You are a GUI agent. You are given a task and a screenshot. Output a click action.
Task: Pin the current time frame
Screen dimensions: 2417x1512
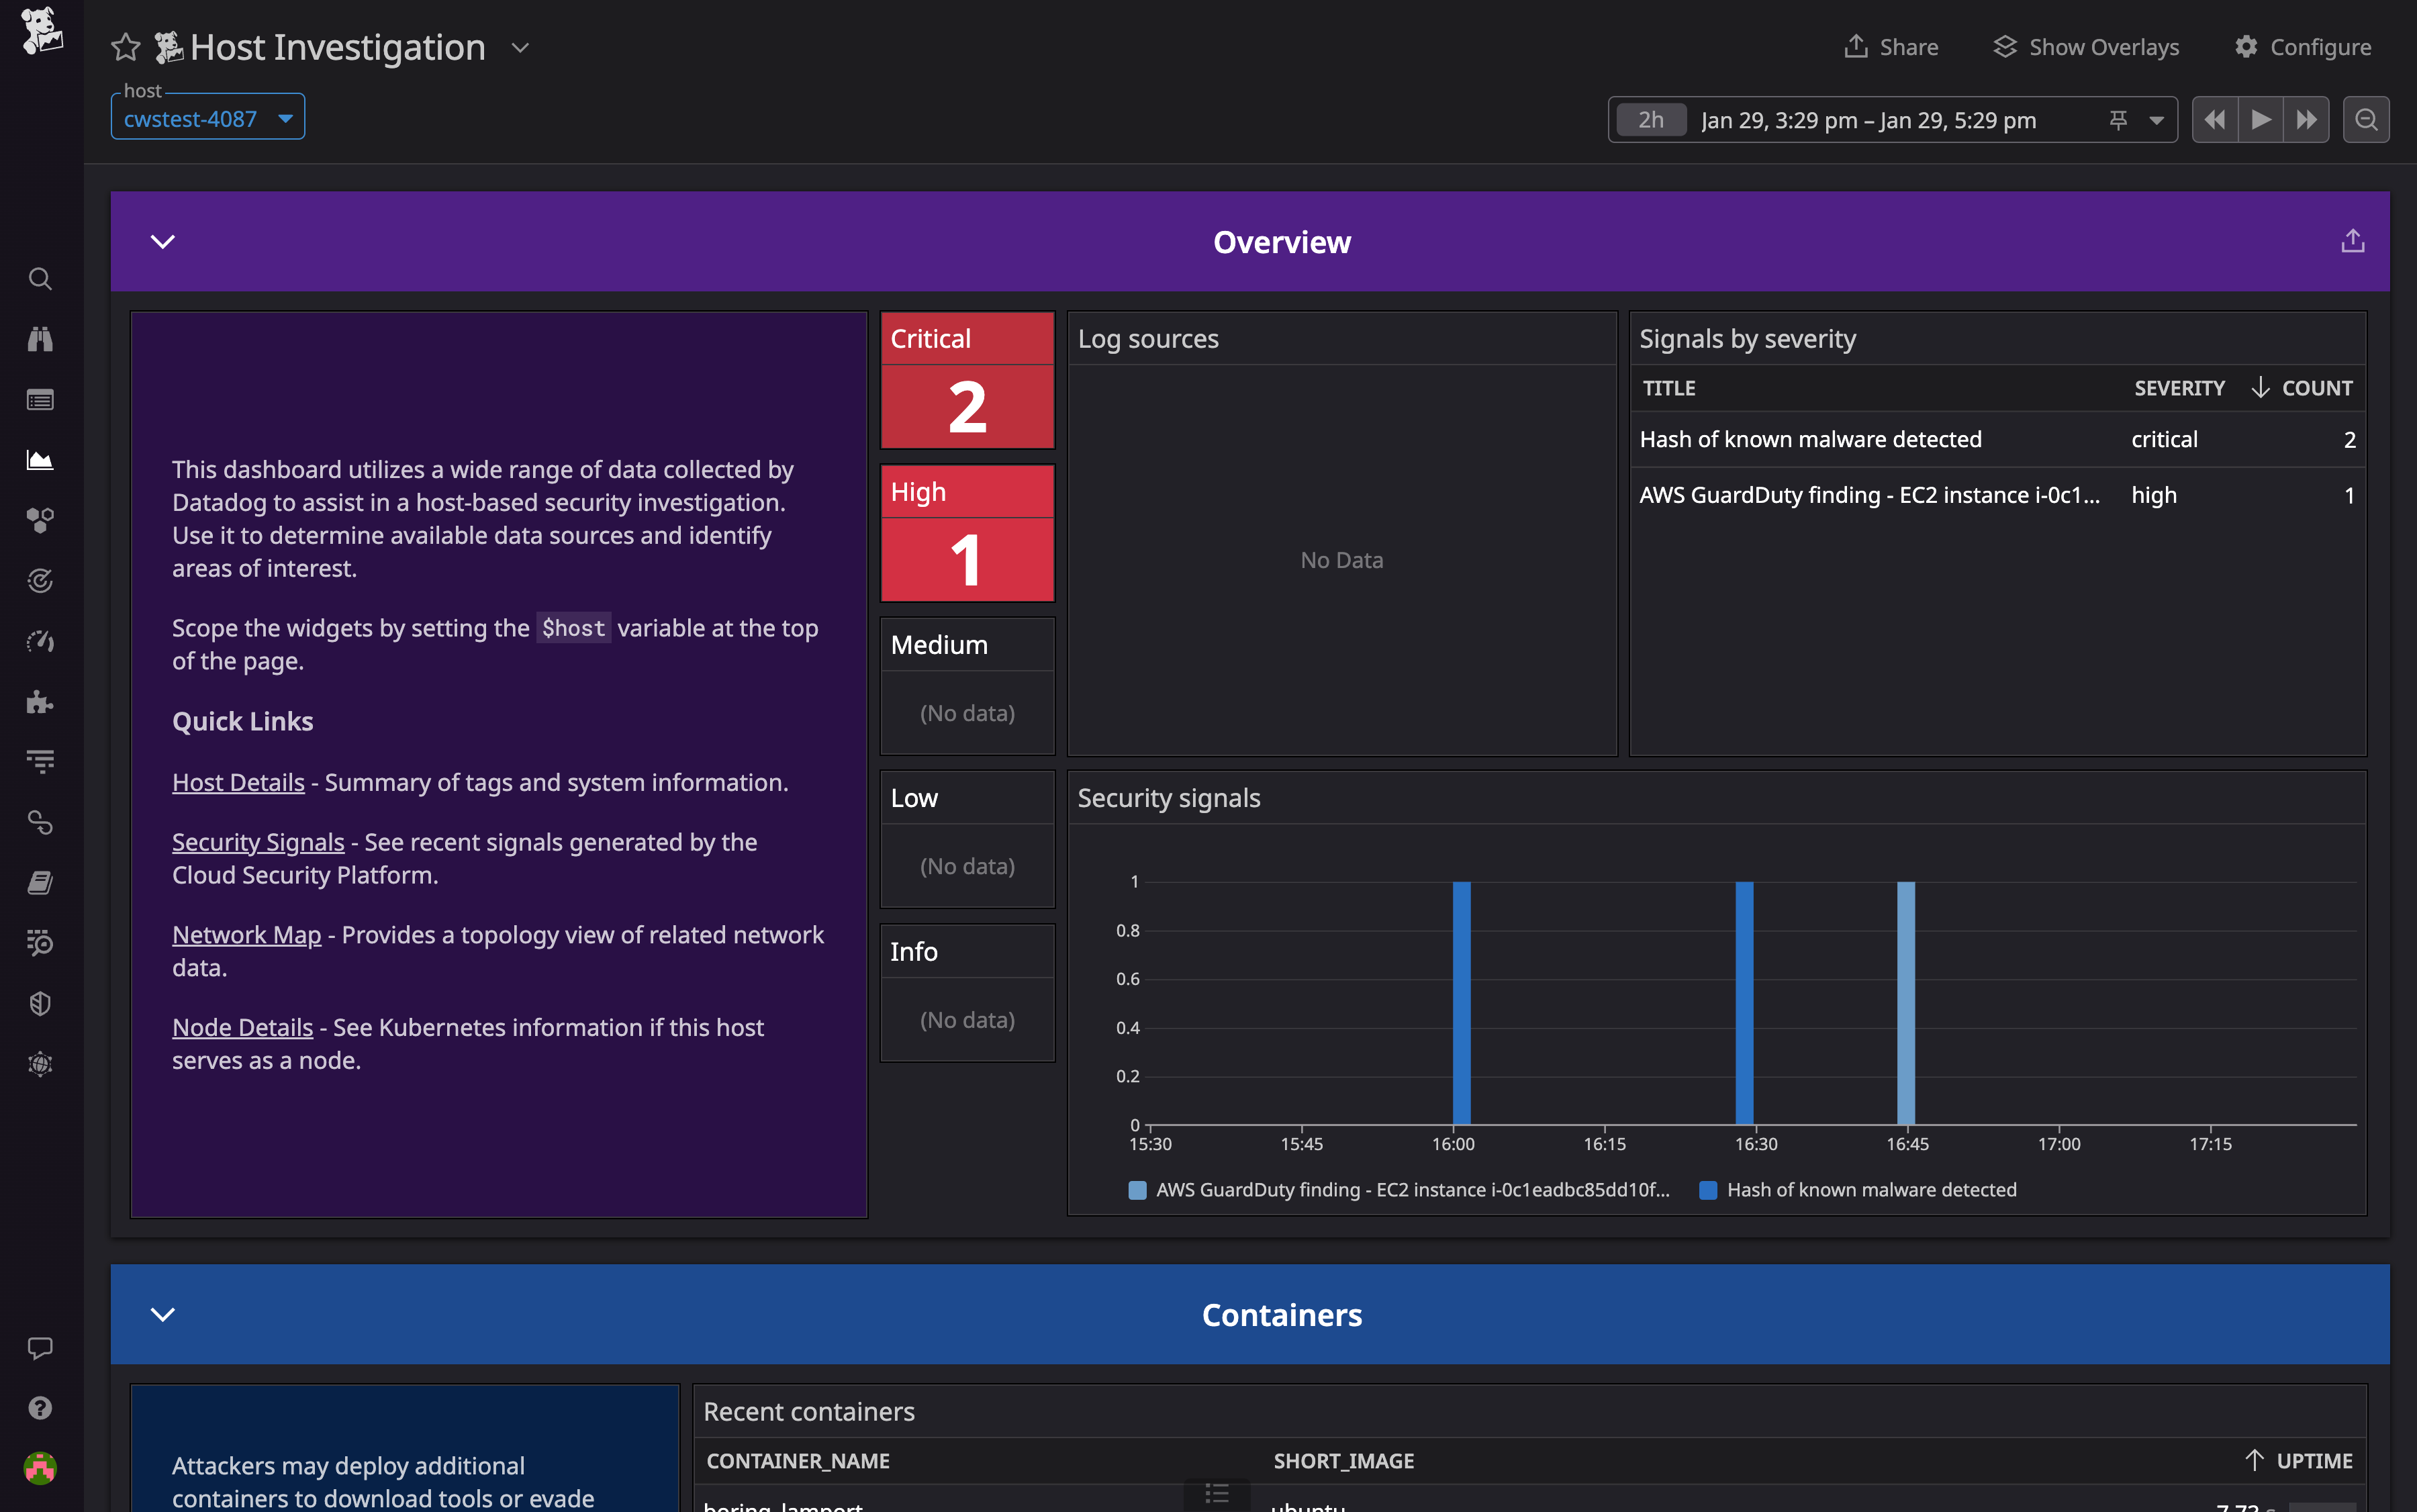click(2118, 119)
